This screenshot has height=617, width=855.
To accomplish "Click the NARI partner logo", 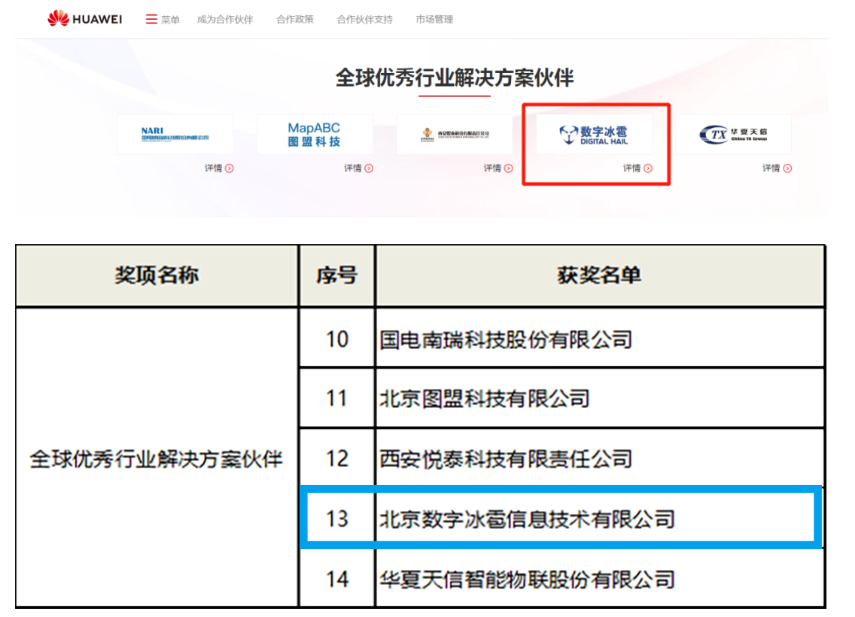I will point(175,135).
